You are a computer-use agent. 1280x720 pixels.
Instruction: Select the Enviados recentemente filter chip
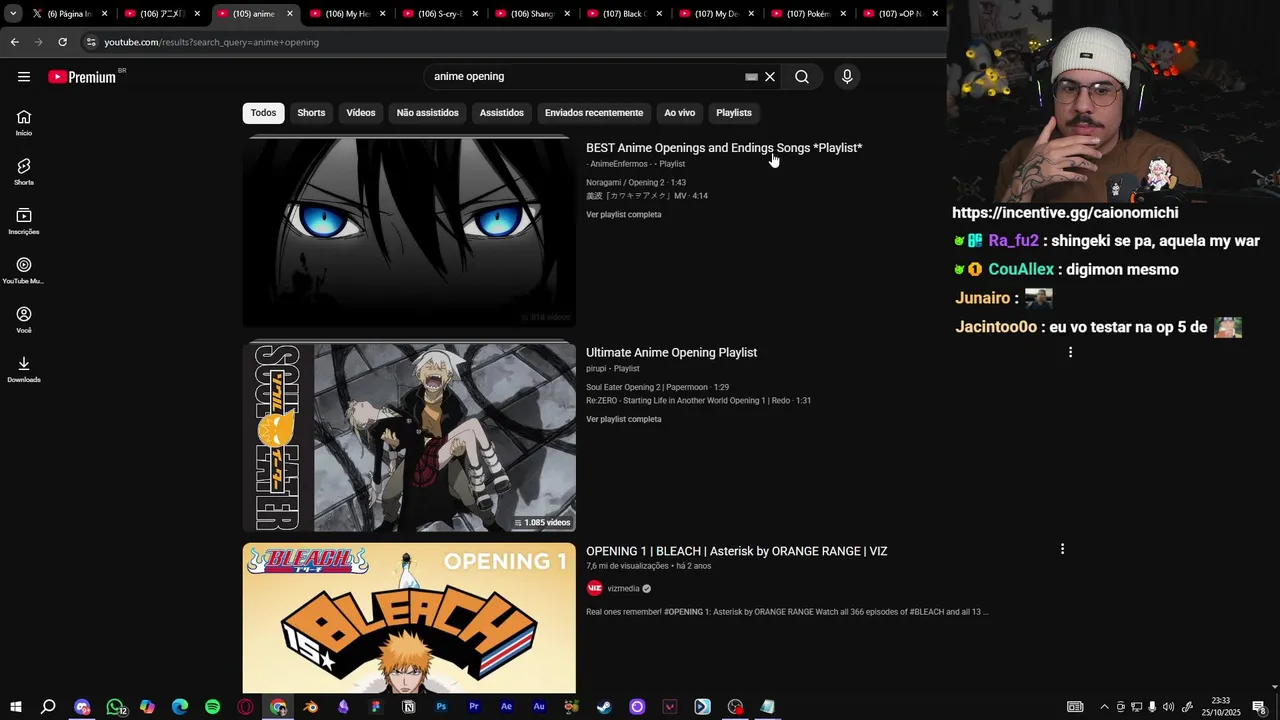pyautogui.click(x=594, y=113)
